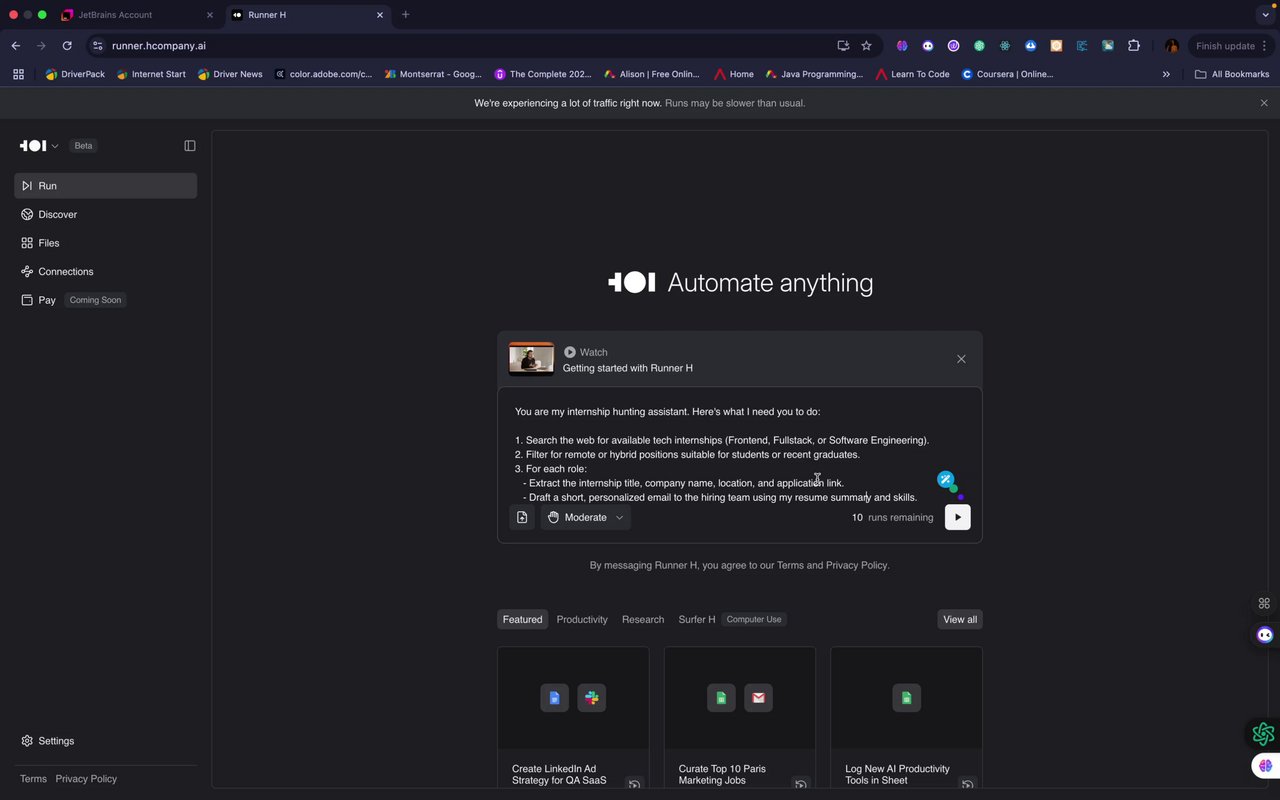
Task: Open the Terms link in sidebar footer
Action: (33, 779)
